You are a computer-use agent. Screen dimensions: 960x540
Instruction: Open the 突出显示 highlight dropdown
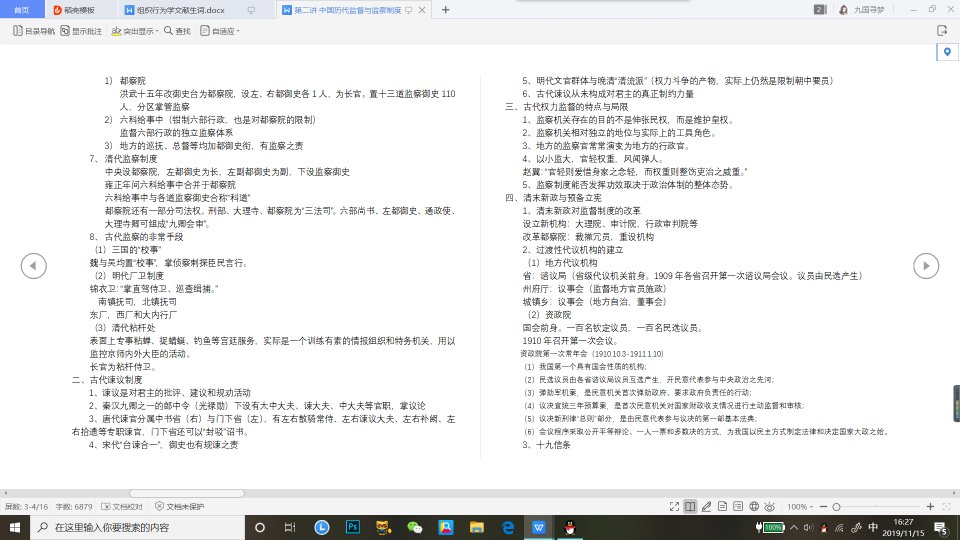coord(135,31)
